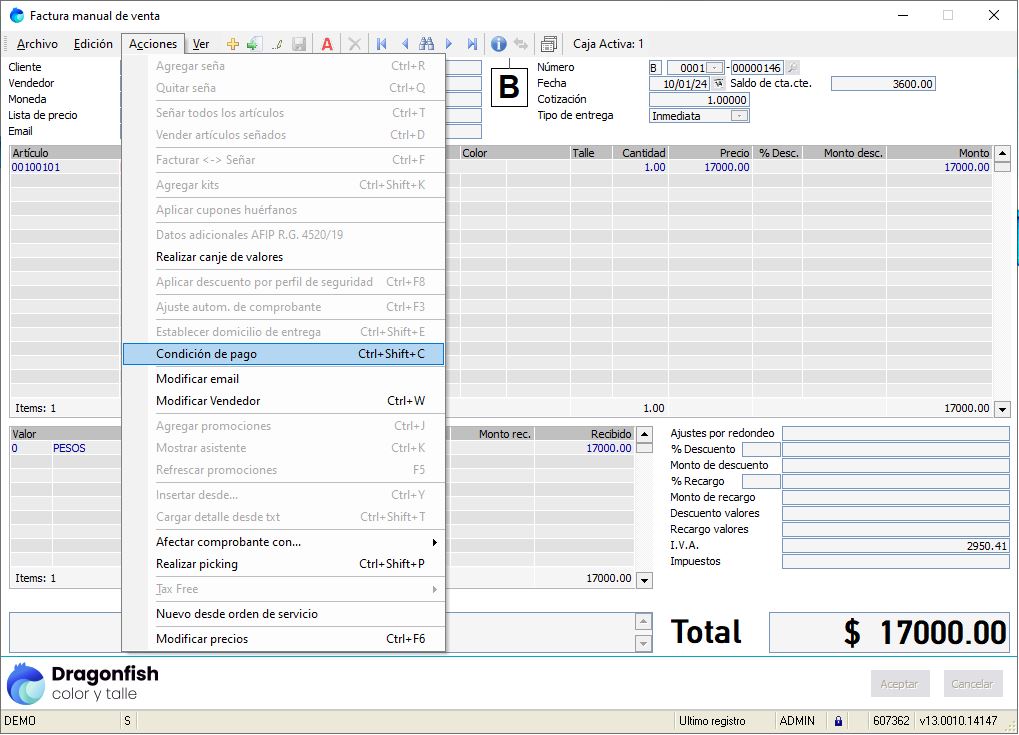
Task: Click the stacked windows toolbar icon
Action: point(549,44)
